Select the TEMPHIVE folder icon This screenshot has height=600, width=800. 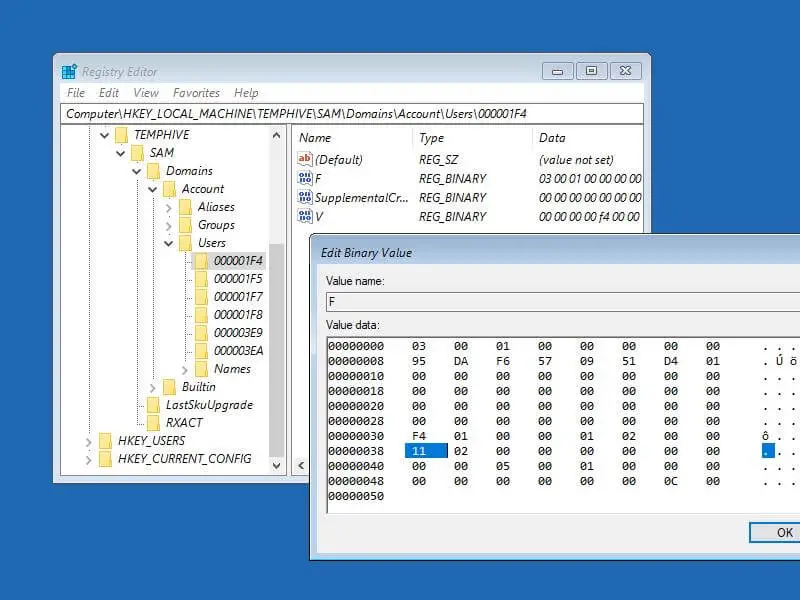[121, 135]
